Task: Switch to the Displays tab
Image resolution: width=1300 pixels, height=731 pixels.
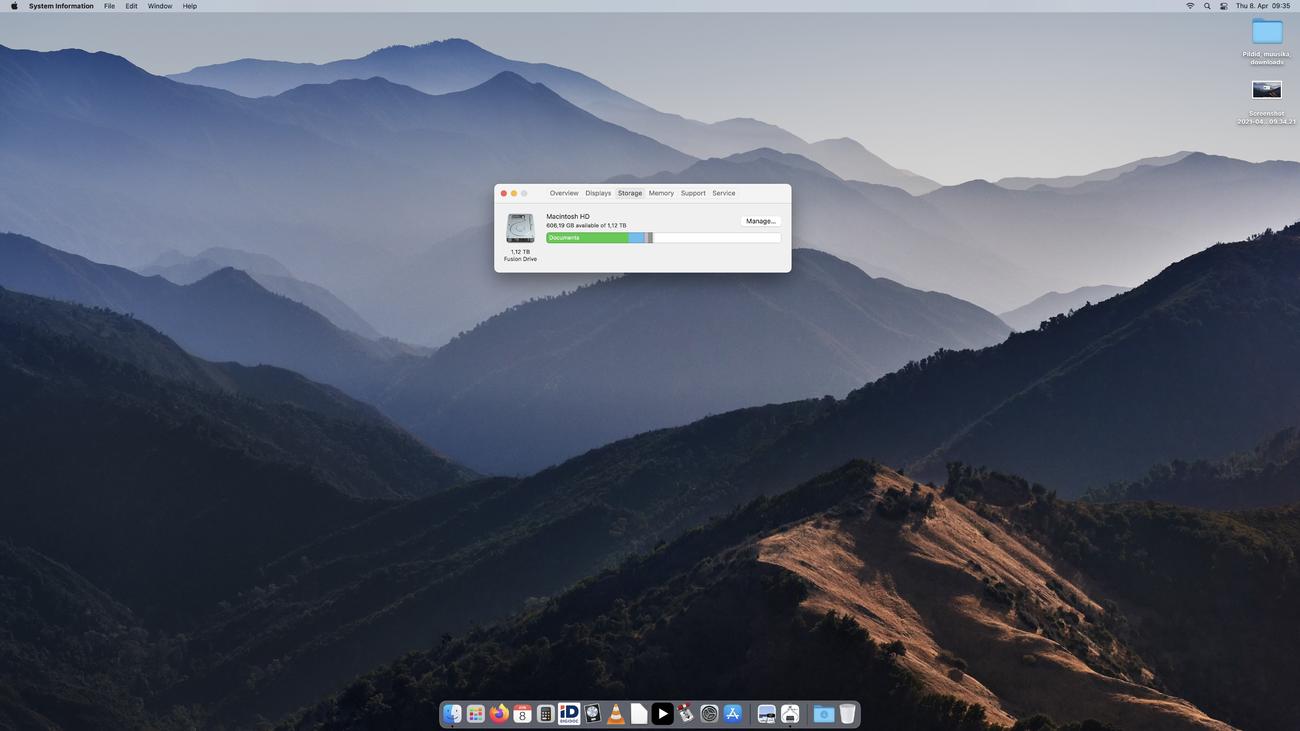Action: tap(598, 193)
